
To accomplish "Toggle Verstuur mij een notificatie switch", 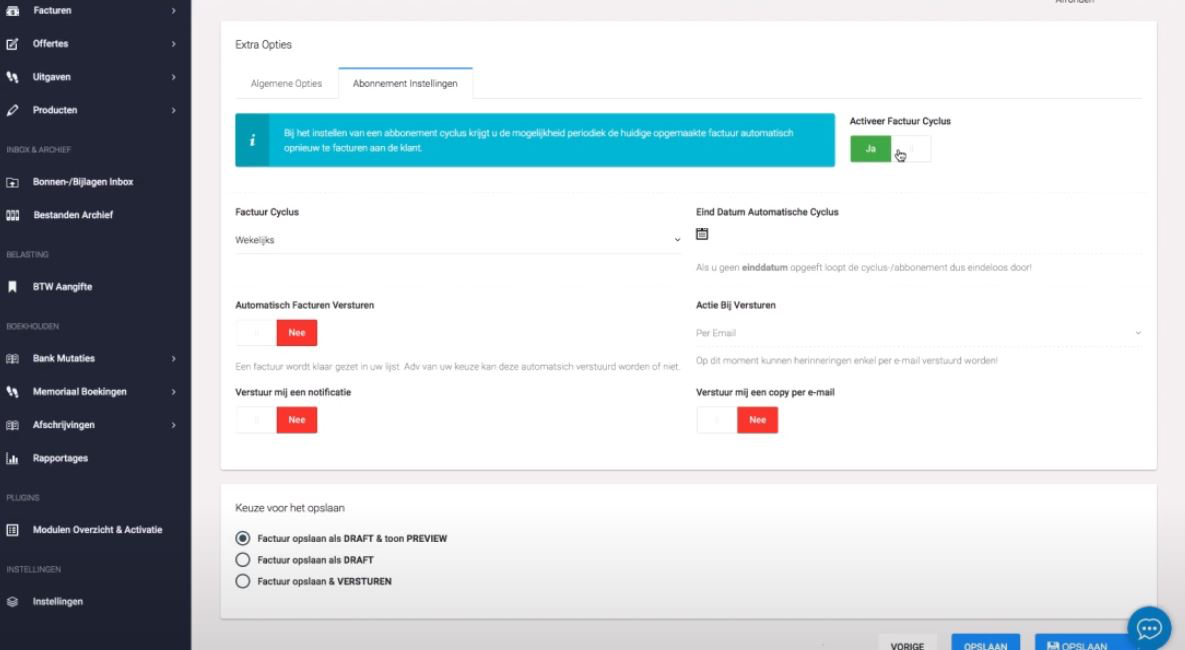I will click(x=277, y=420).
